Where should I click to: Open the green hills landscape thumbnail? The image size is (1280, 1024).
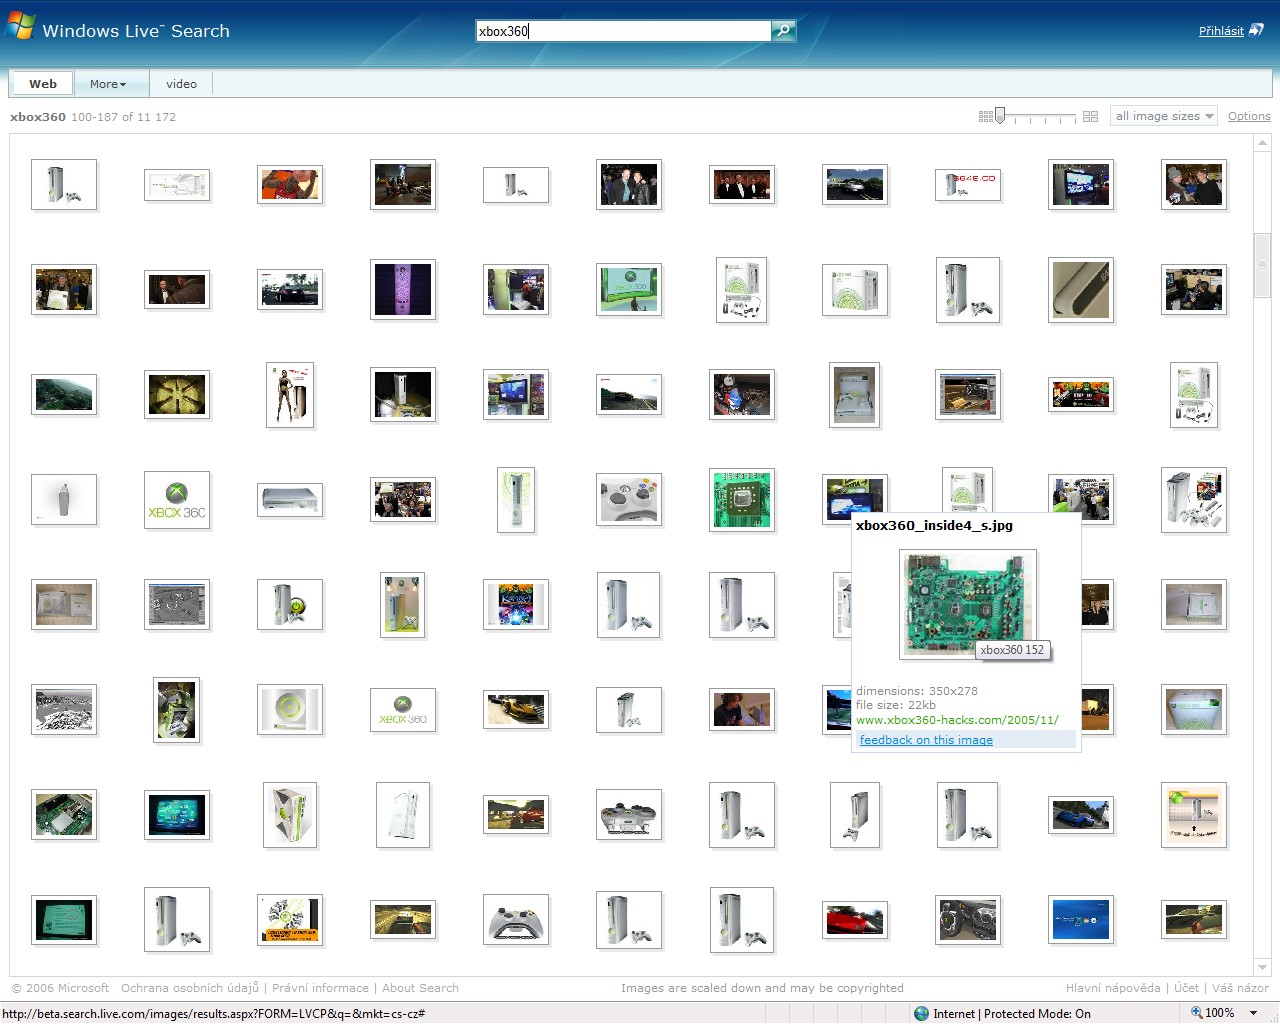(x=64, y=395)
